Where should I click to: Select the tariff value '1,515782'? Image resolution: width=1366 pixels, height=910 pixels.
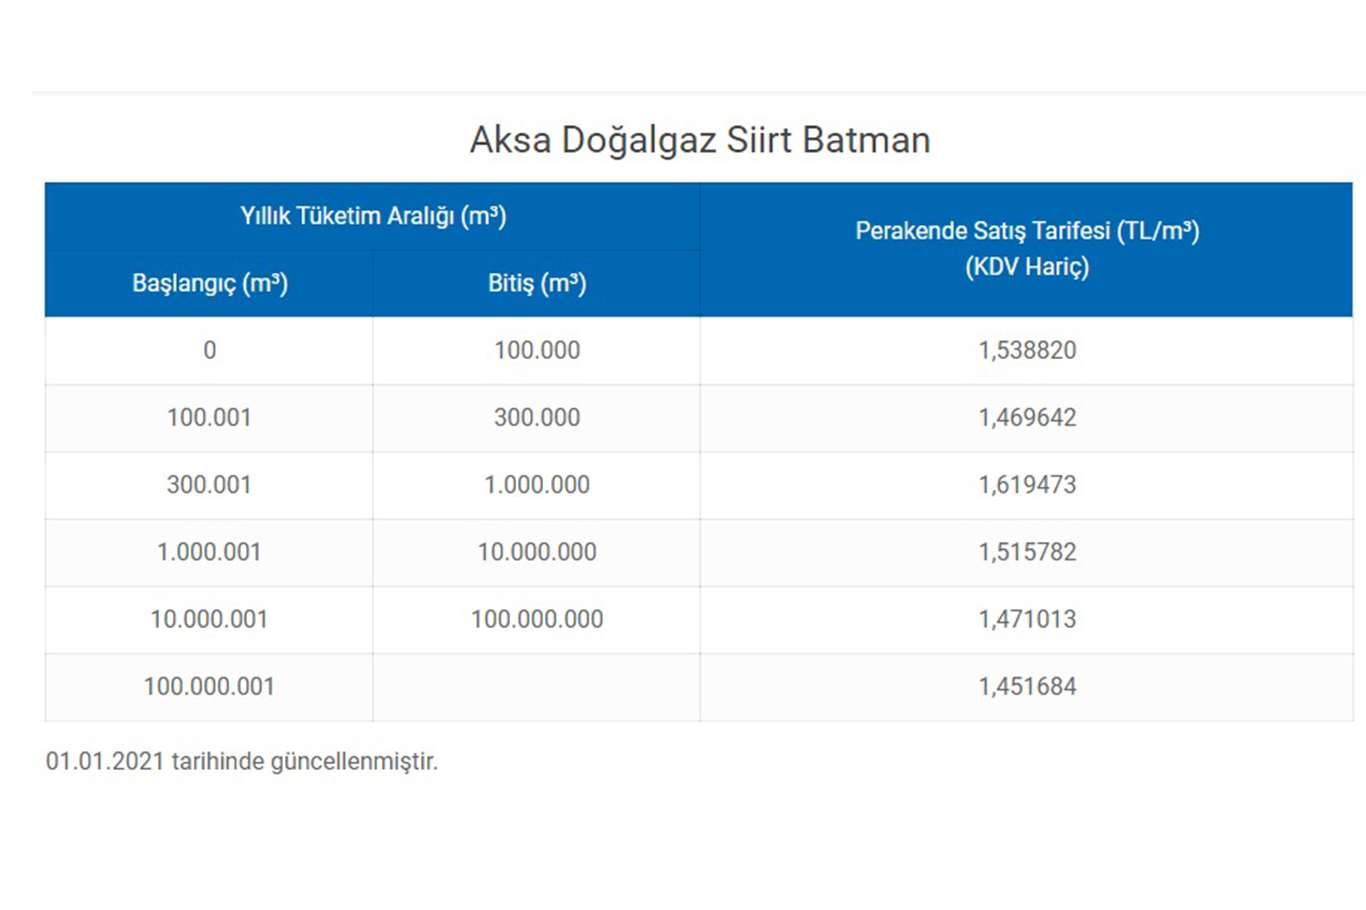tap(1027, 552)
